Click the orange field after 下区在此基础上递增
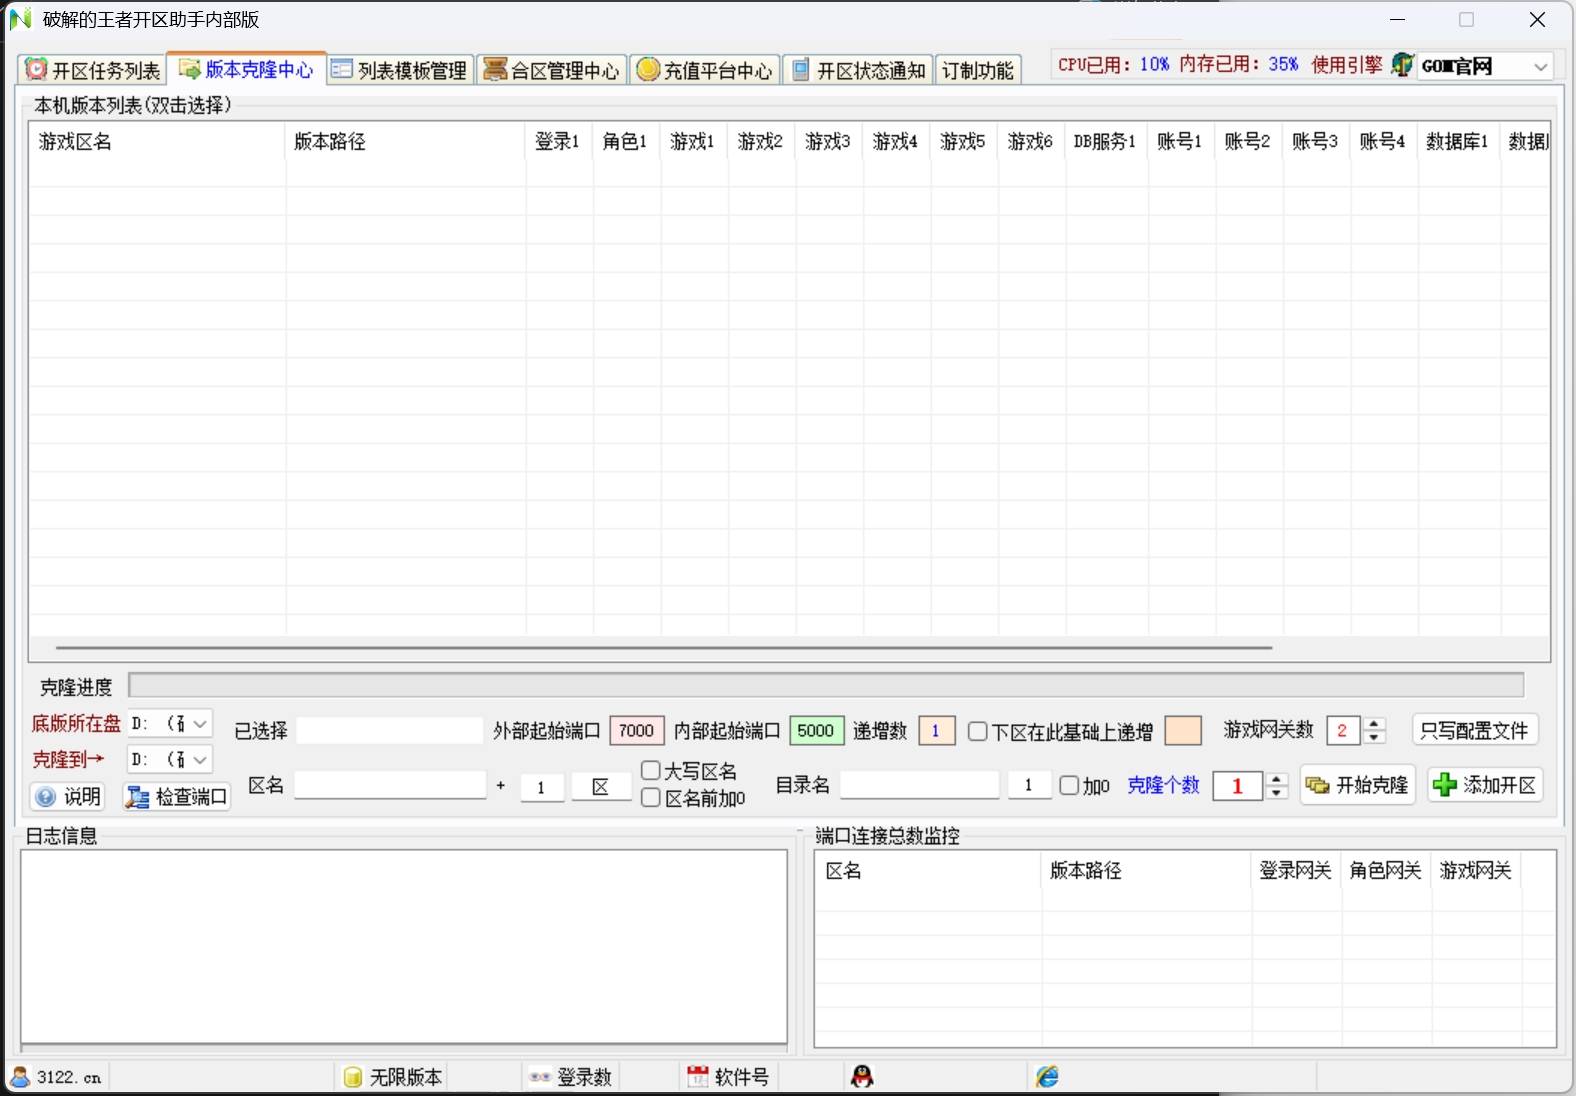This screenshot has height=1096, width=1576. coord(1183,730)
